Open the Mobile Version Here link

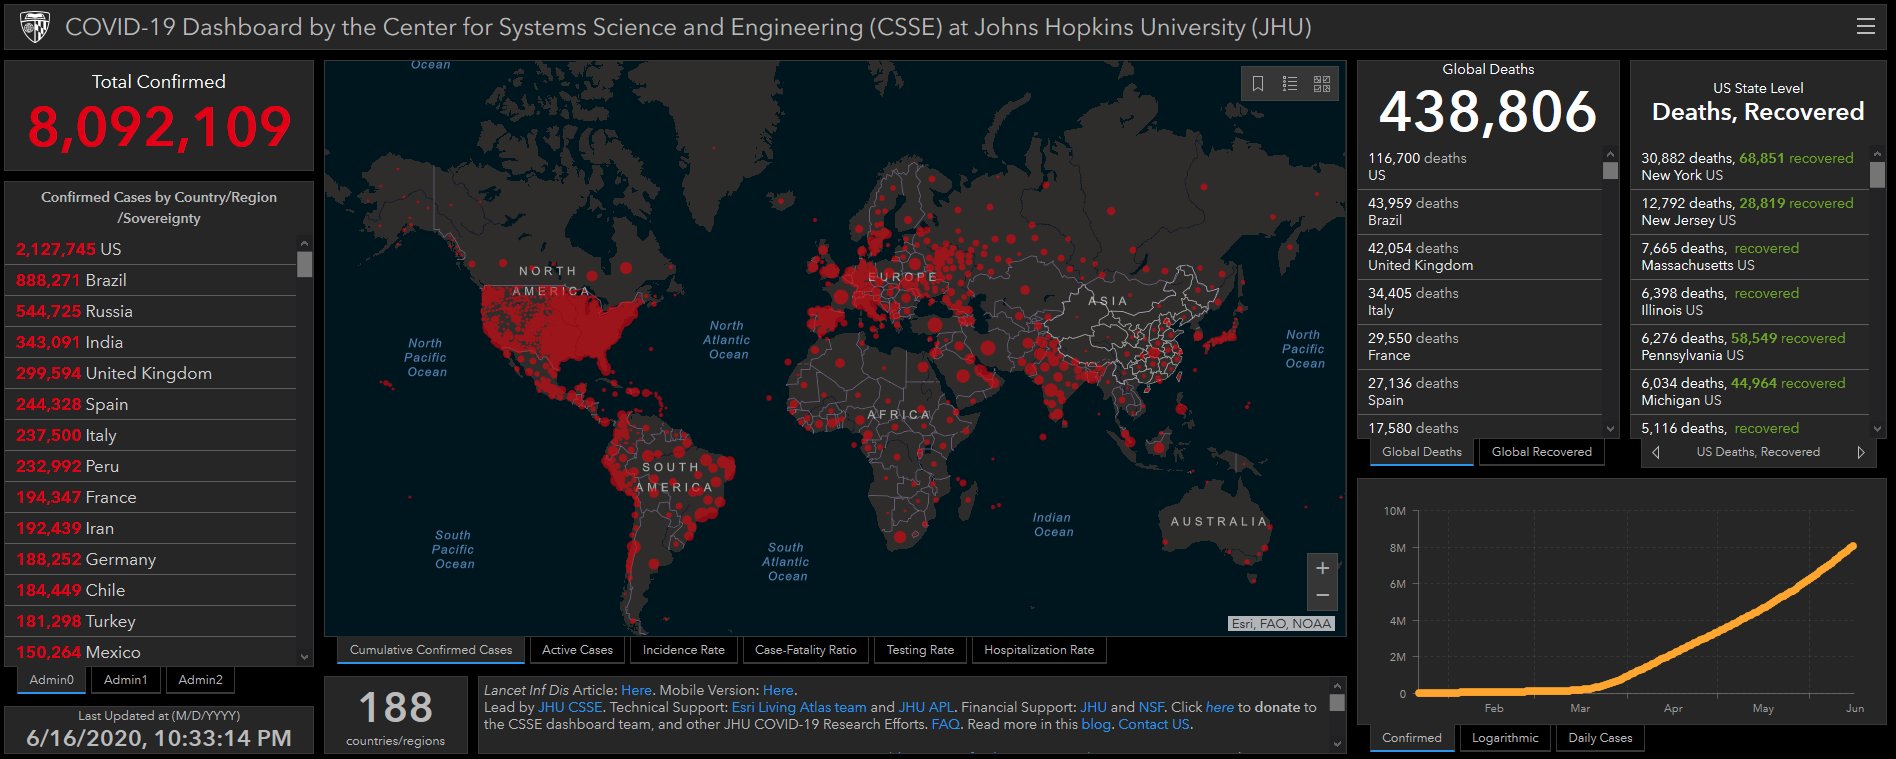pyautogui.click(x=778, y=690)
